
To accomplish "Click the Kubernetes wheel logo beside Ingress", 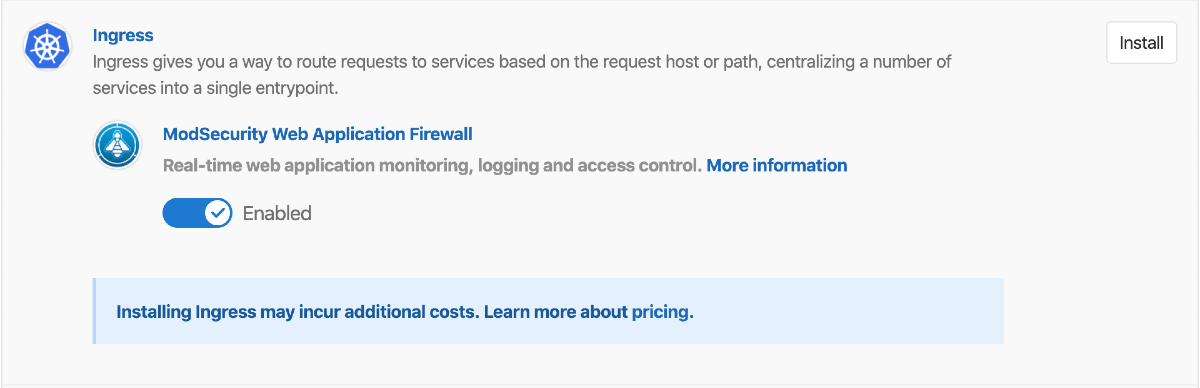I will (49, 46).
